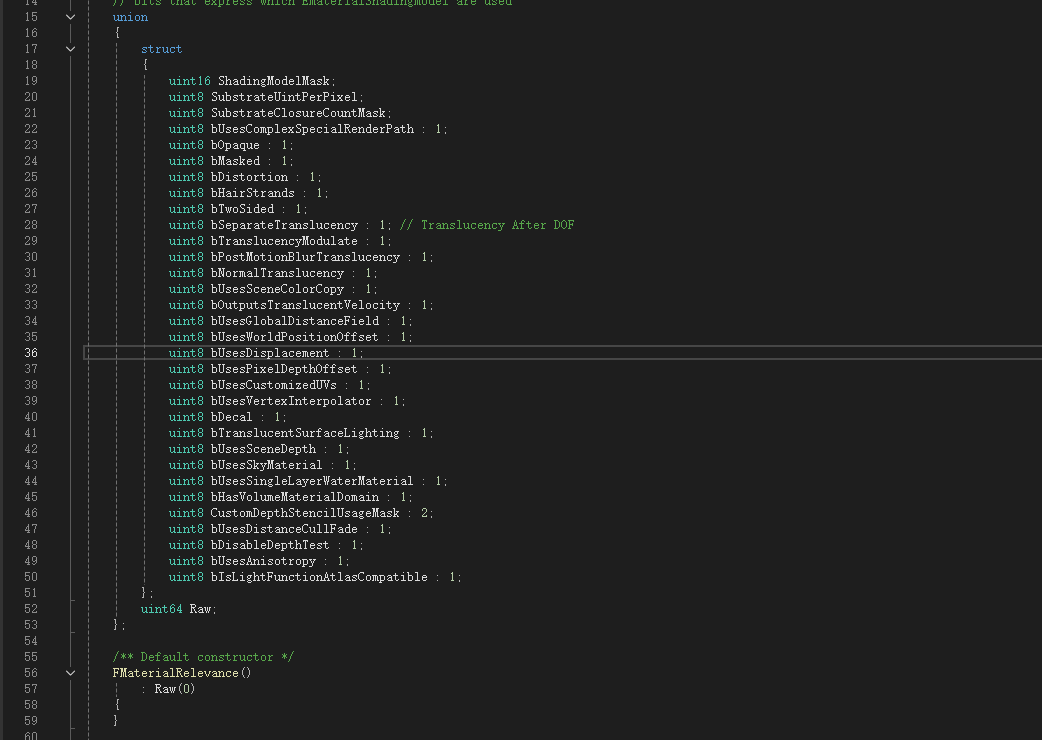Click the 'Translucency After DOF' comment

pos(486,225)
